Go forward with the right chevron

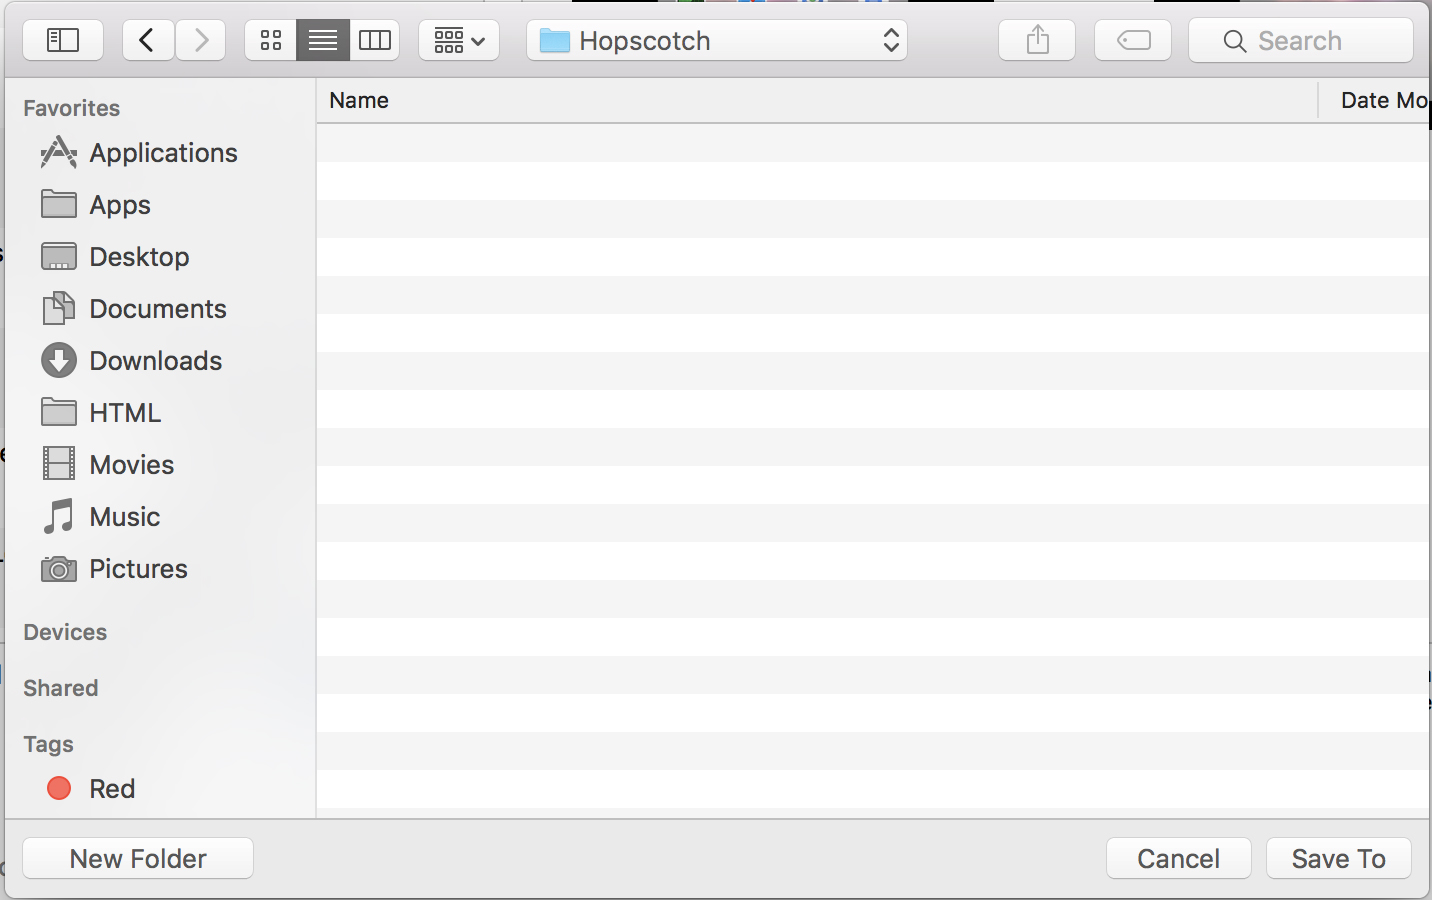click(201, 40)
